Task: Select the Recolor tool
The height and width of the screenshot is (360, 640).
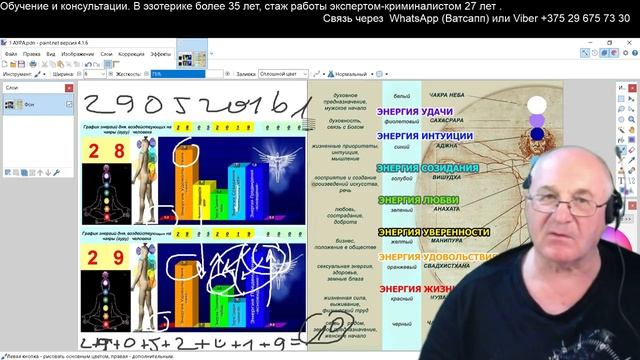Action: tap(631, 170)
